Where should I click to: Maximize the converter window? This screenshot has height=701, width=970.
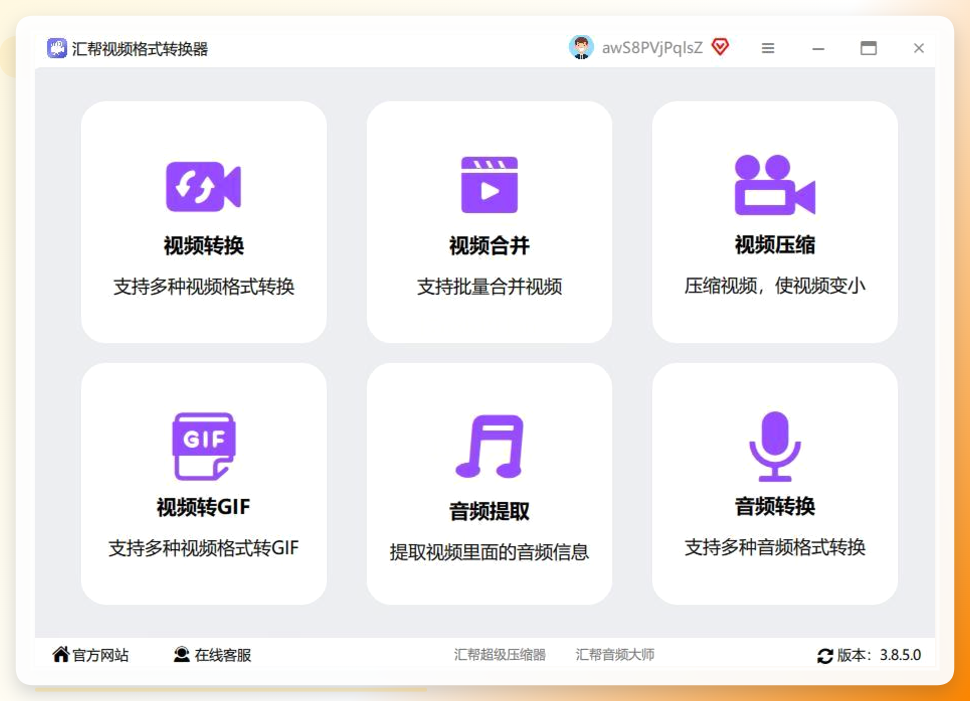[869, 48]
